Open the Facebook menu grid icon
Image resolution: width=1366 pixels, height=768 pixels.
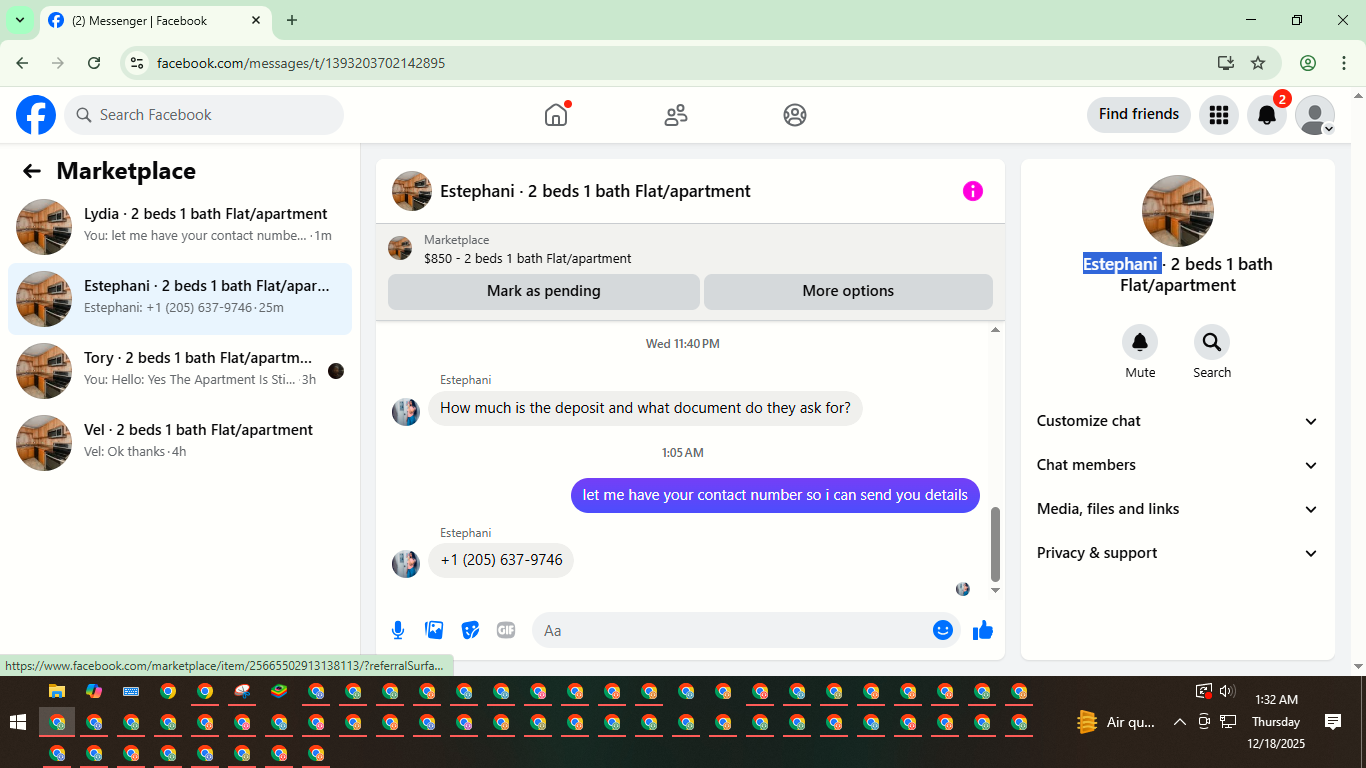(x=1218, y=115)
